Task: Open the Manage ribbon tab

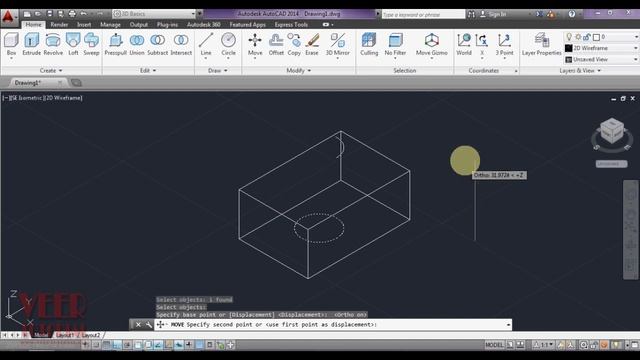Action: [110, 24]
